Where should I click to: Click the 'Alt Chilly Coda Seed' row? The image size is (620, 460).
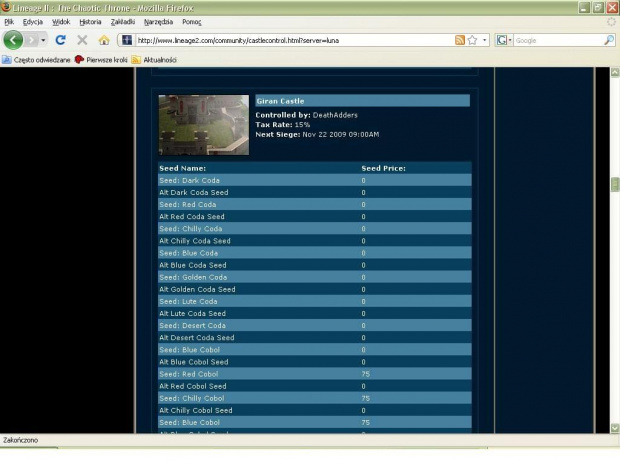pos(315,241)
